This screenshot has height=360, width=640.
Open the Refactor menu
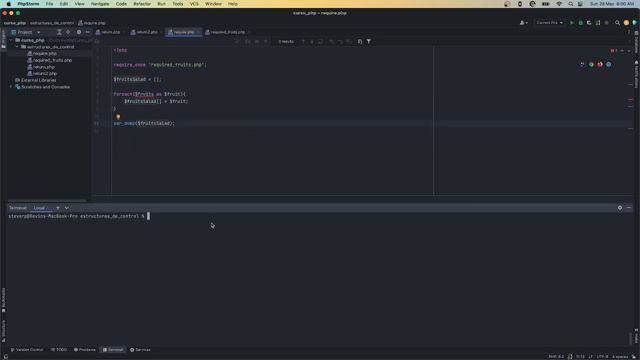142,4
